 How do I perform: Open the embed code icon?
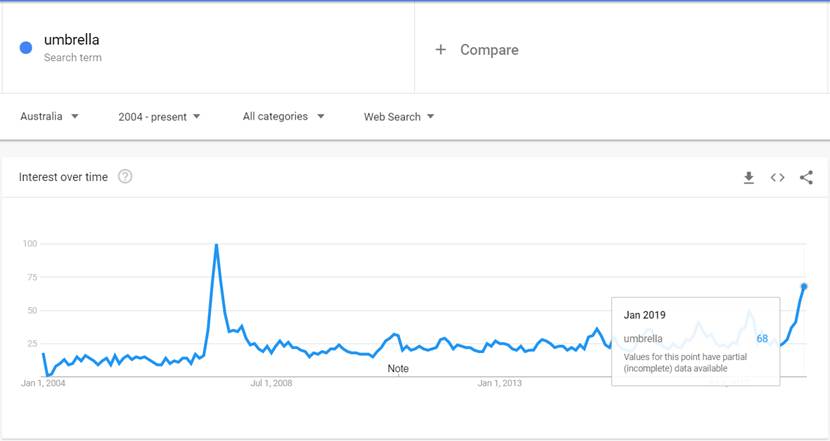point(777,178)
